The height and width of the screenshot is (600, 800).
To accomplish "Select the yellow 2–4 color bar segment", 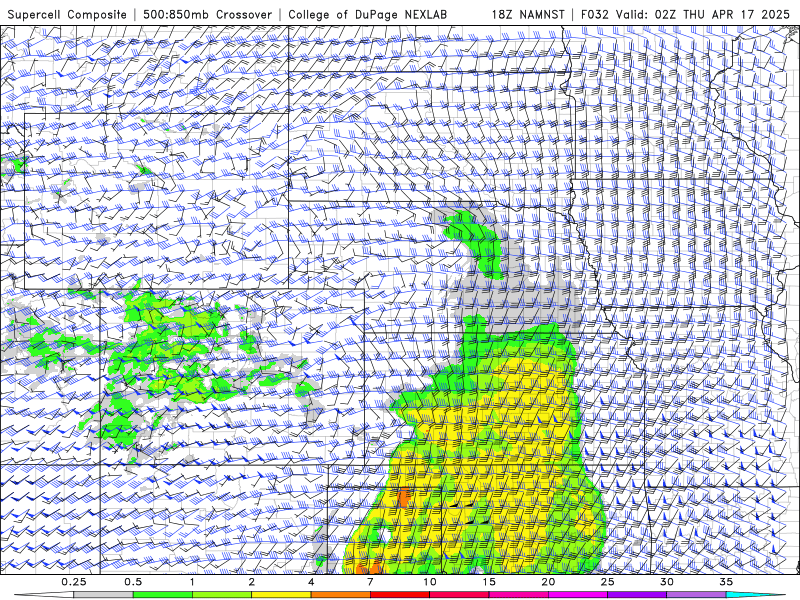I will [281, 595].
